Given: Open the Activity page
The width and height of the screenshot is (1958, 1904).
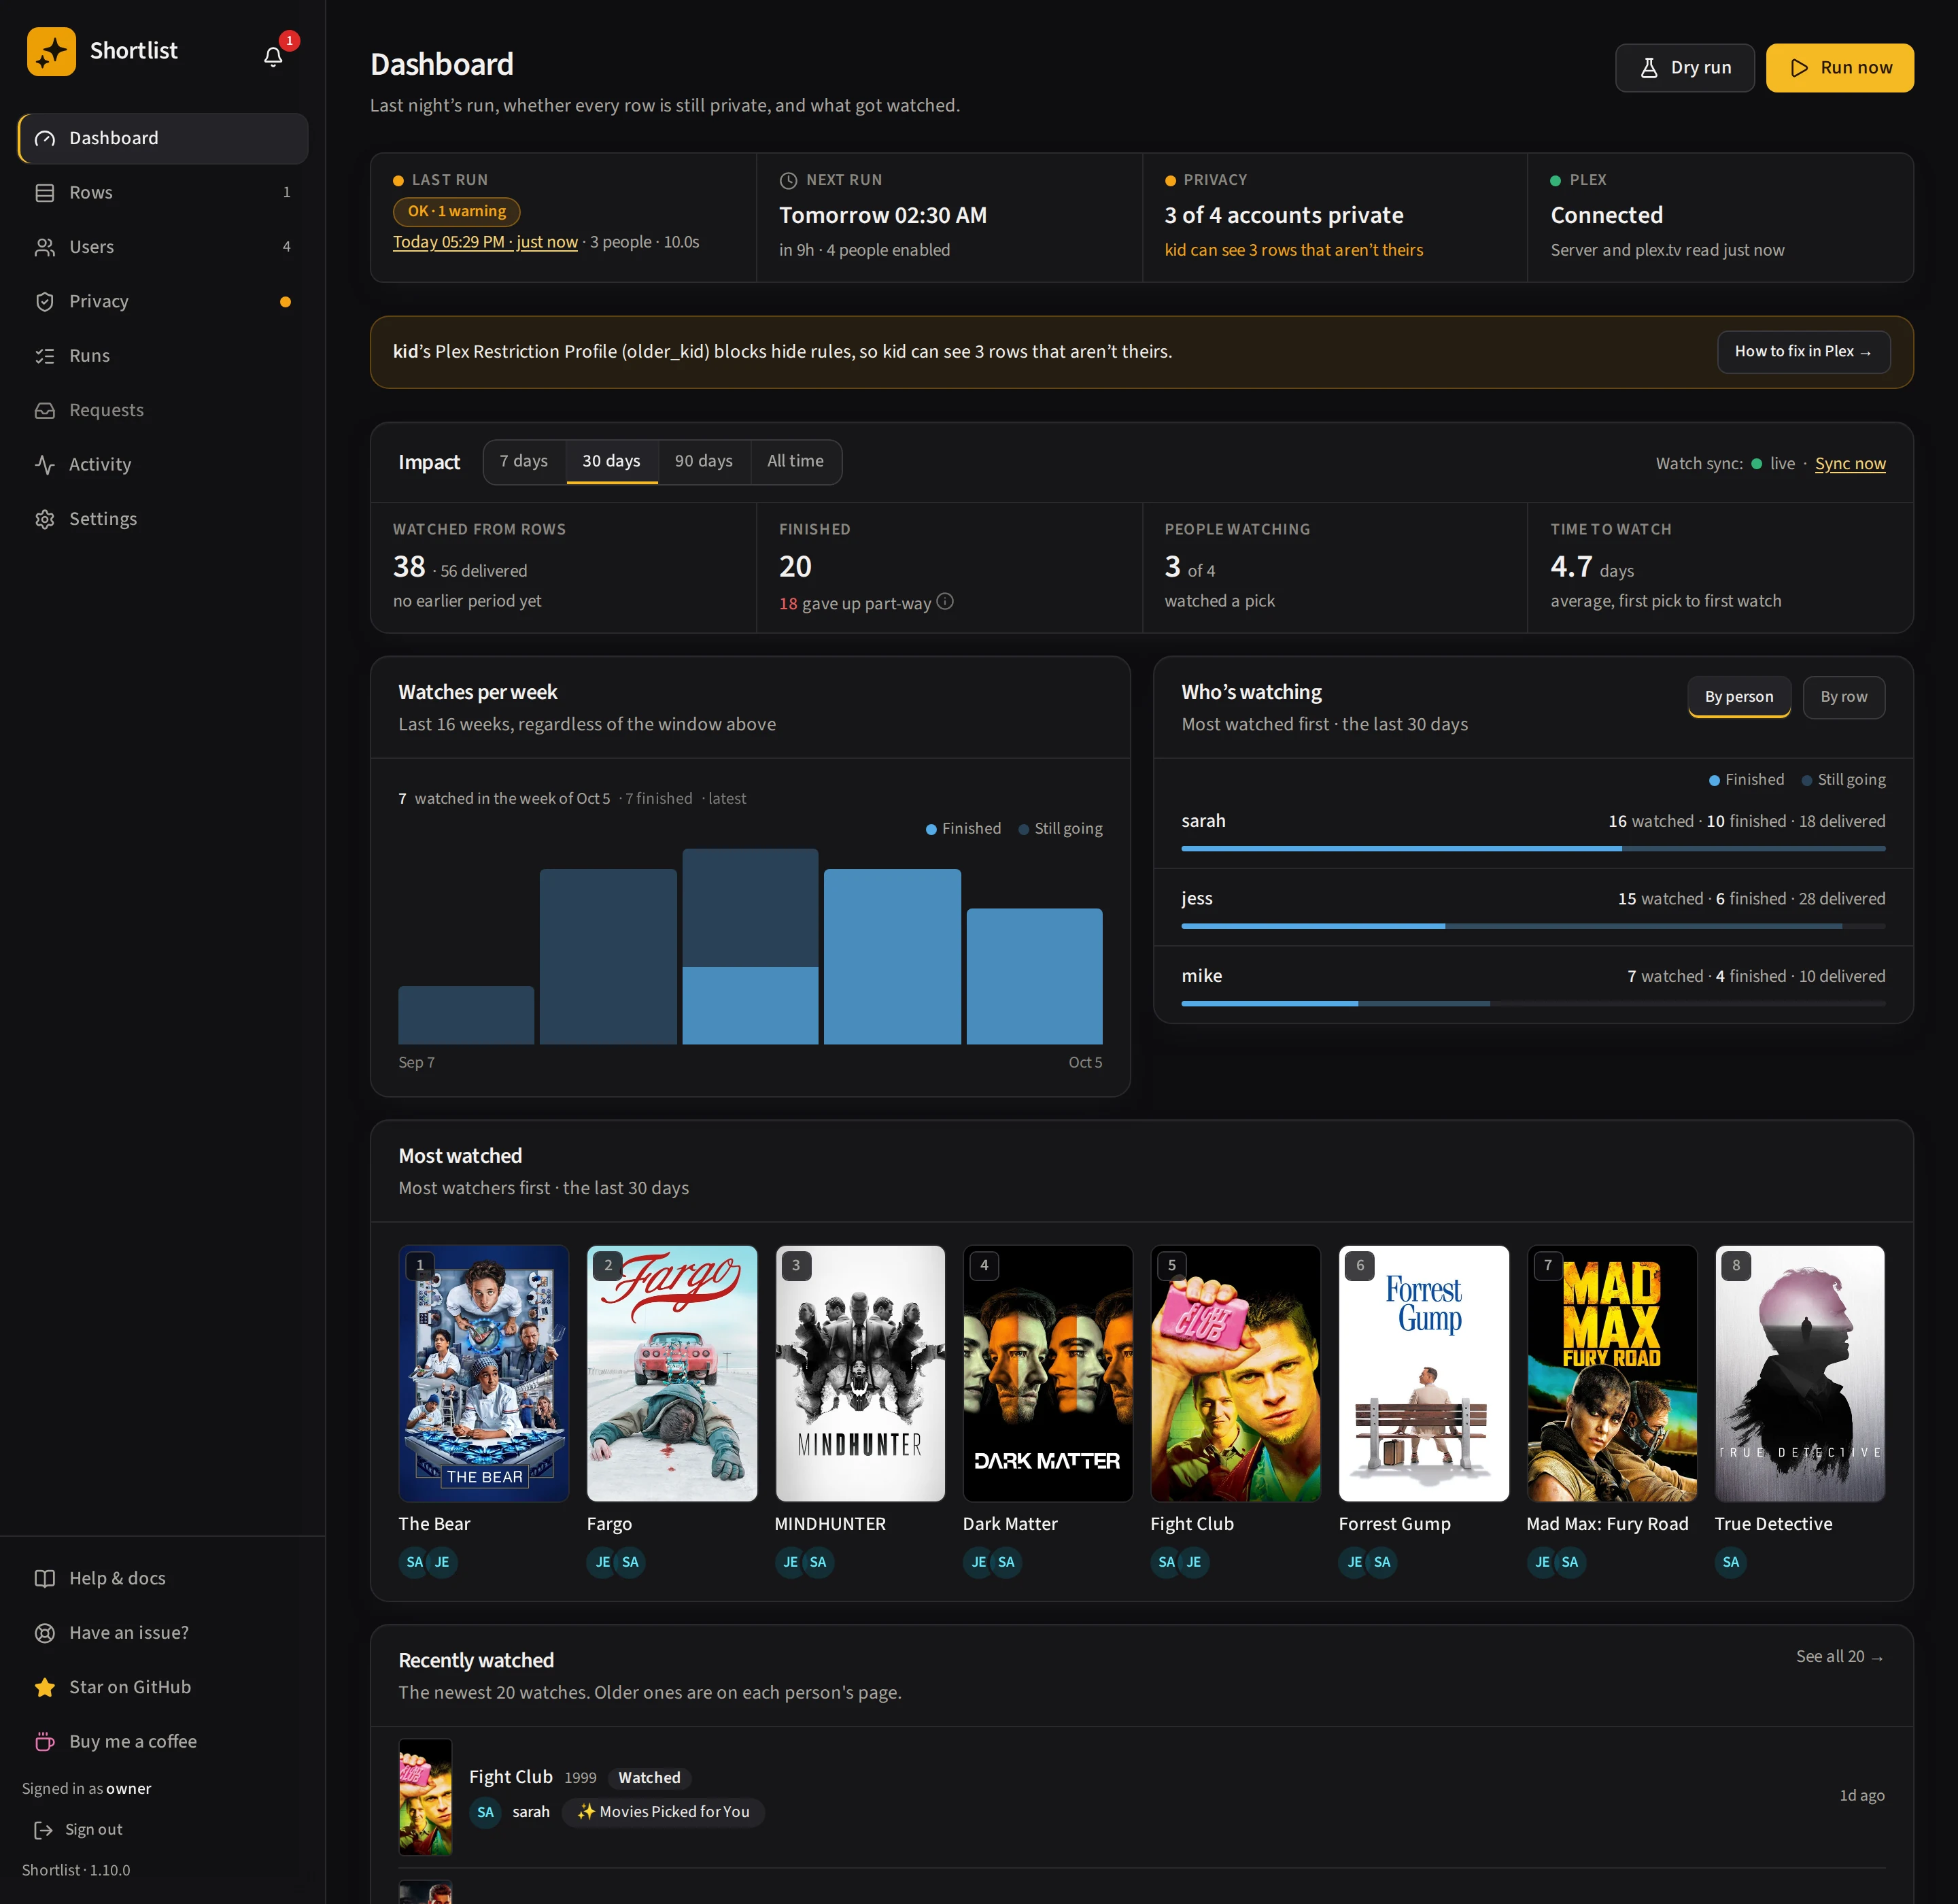Looking at the screenshot, I should (163, 465).
